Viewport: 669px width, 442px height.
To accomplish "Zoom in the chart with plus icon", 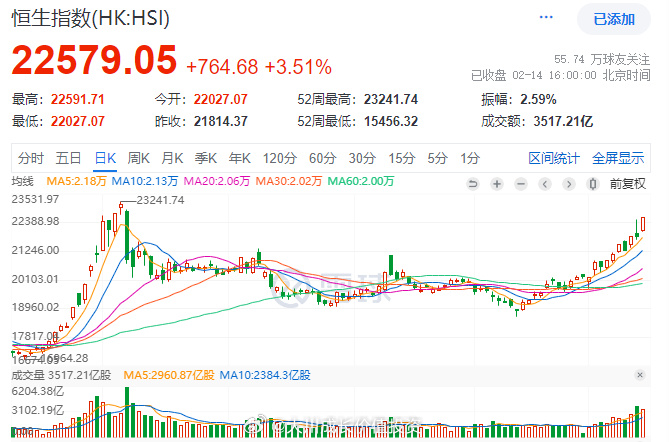I will (x=497, y=184).
